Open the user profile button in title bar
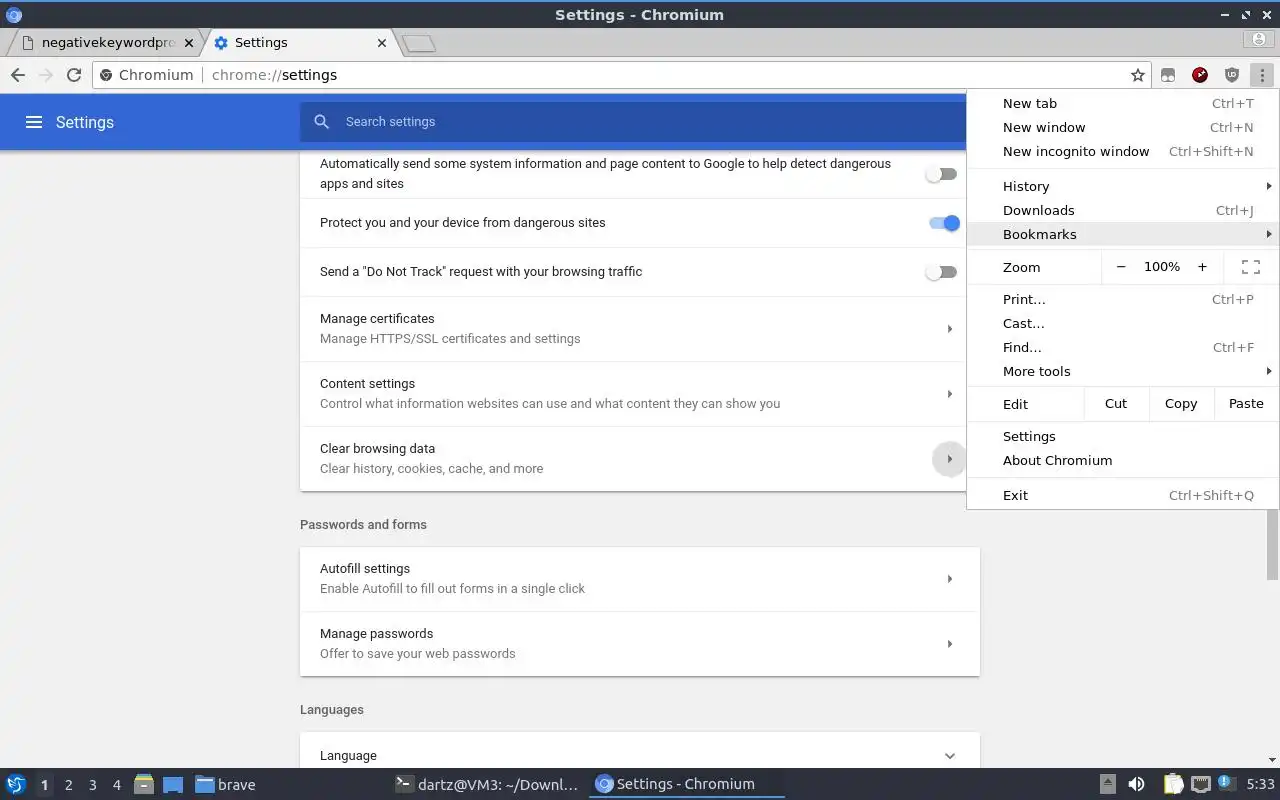 coord(1259,40)
